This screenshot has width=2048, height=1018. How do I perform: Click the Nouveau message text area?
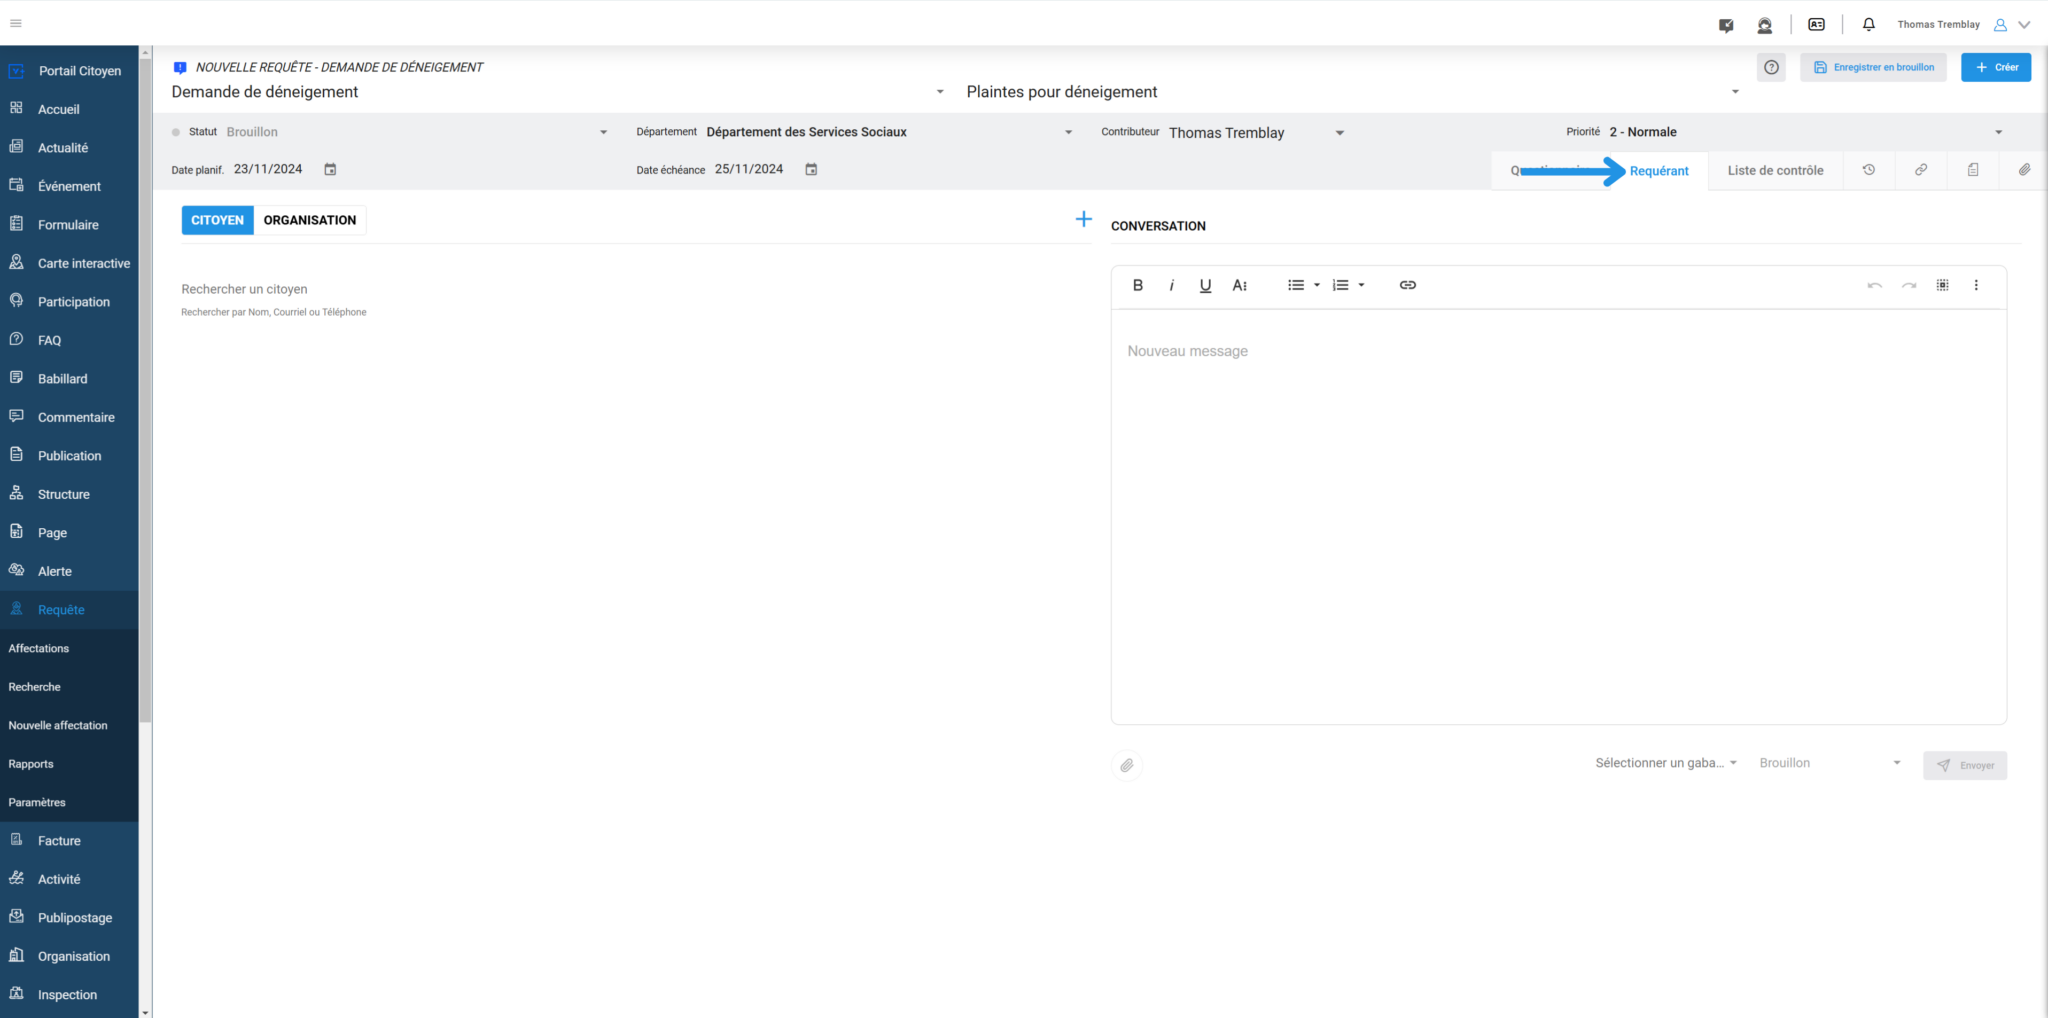coord(1558,516)
